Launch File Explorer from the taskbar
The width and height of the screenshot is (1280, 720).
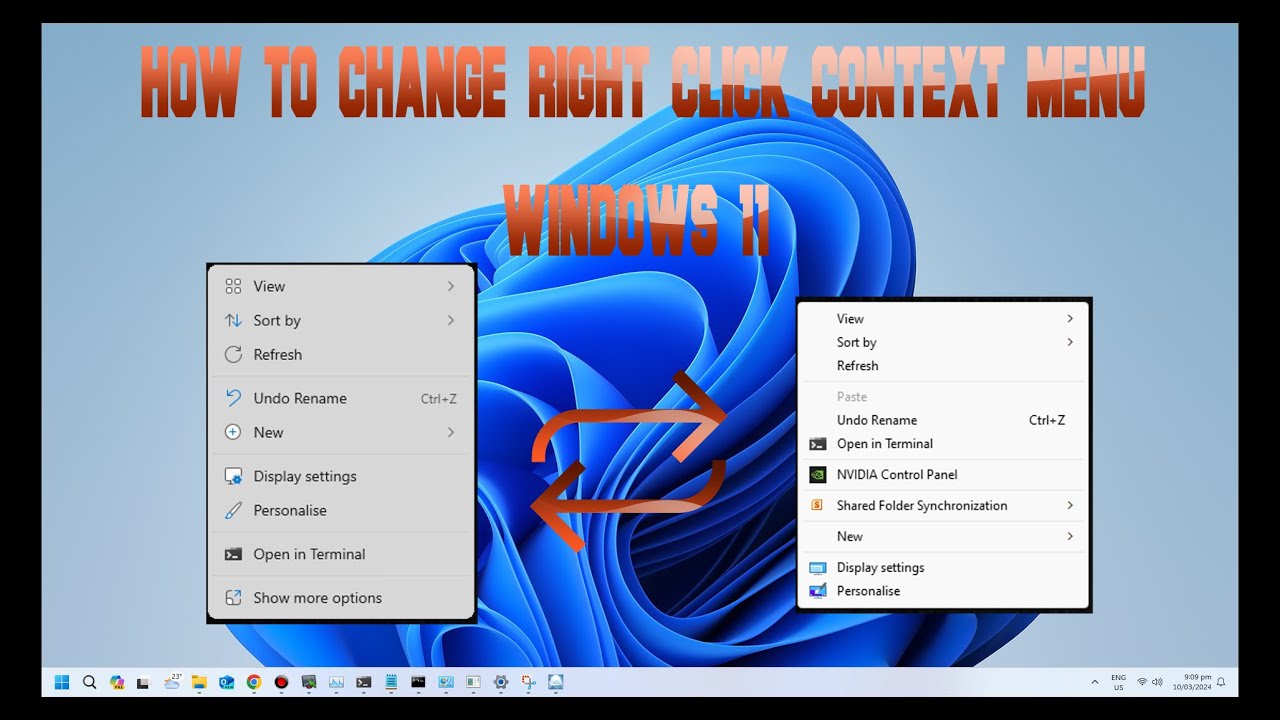pos(199,682)
